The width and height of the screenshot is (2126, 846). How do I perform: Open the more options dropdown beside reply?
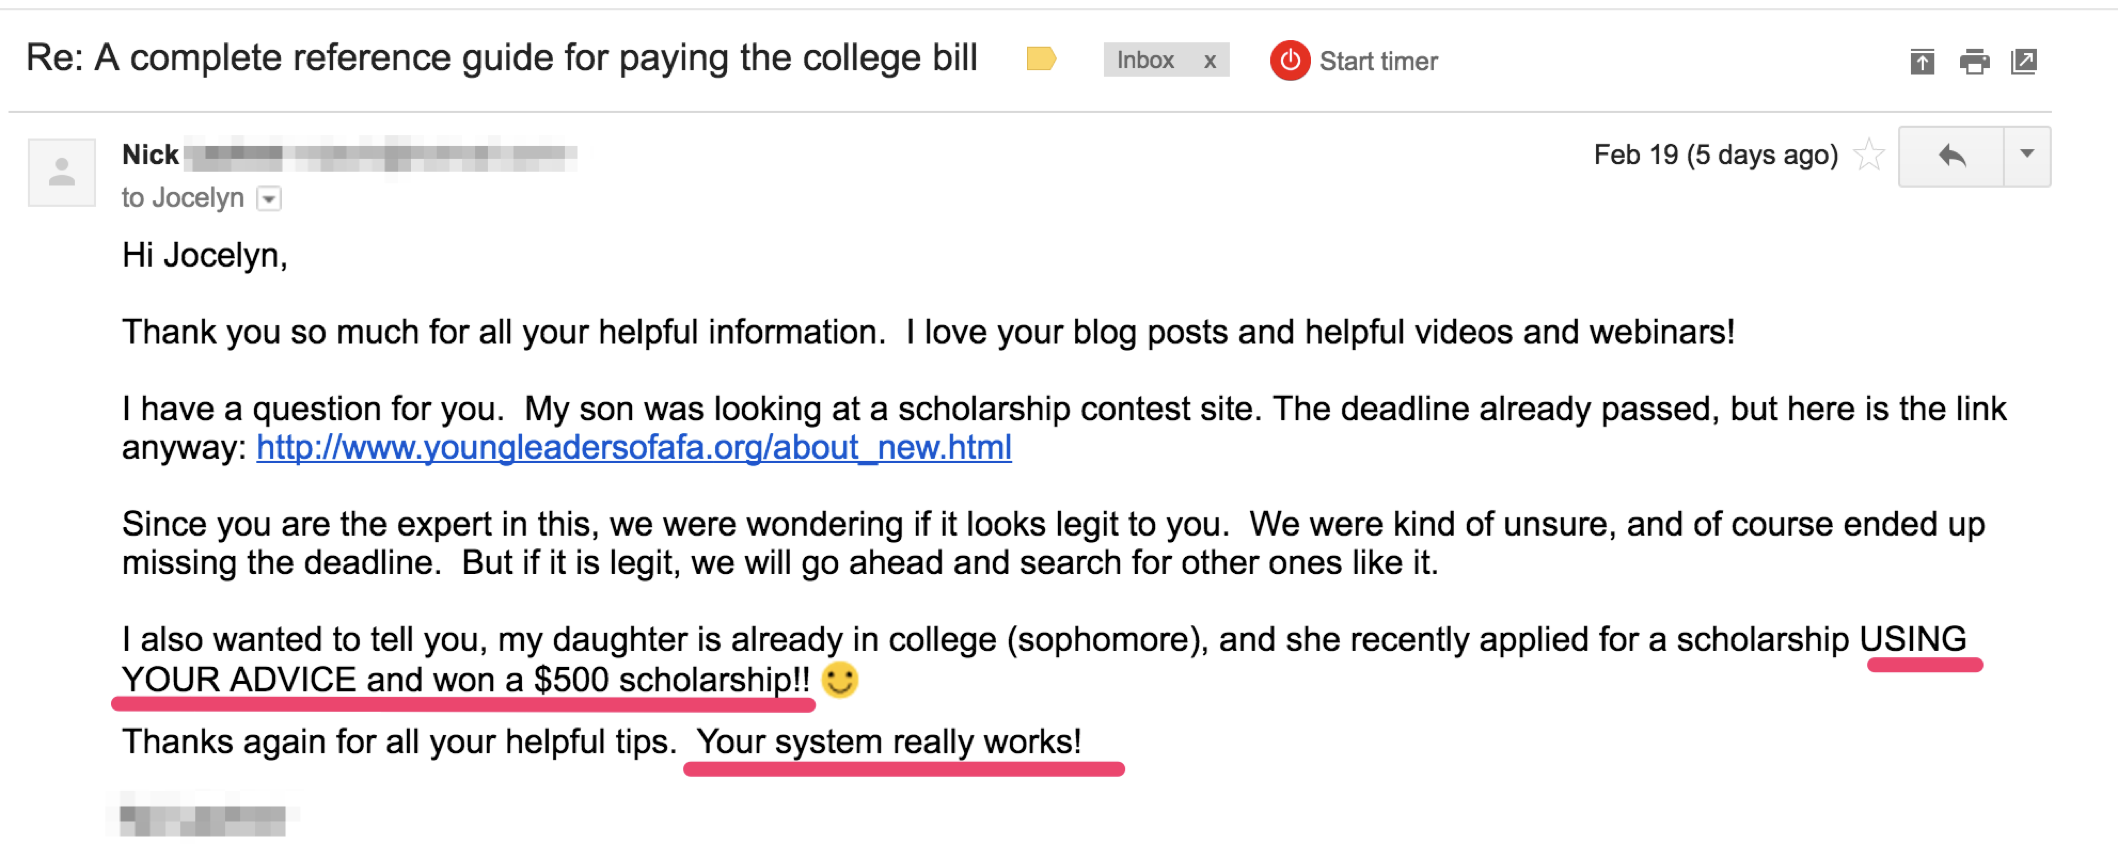2027,155
